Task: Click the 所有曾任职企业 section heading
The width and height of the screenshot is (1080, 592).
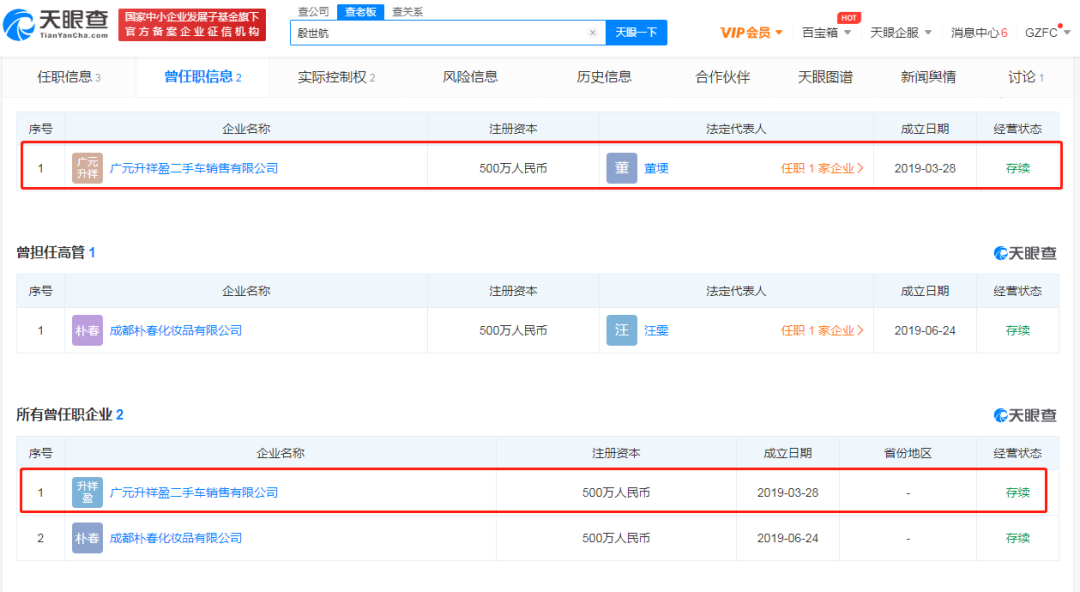Action: pos(70,414)
